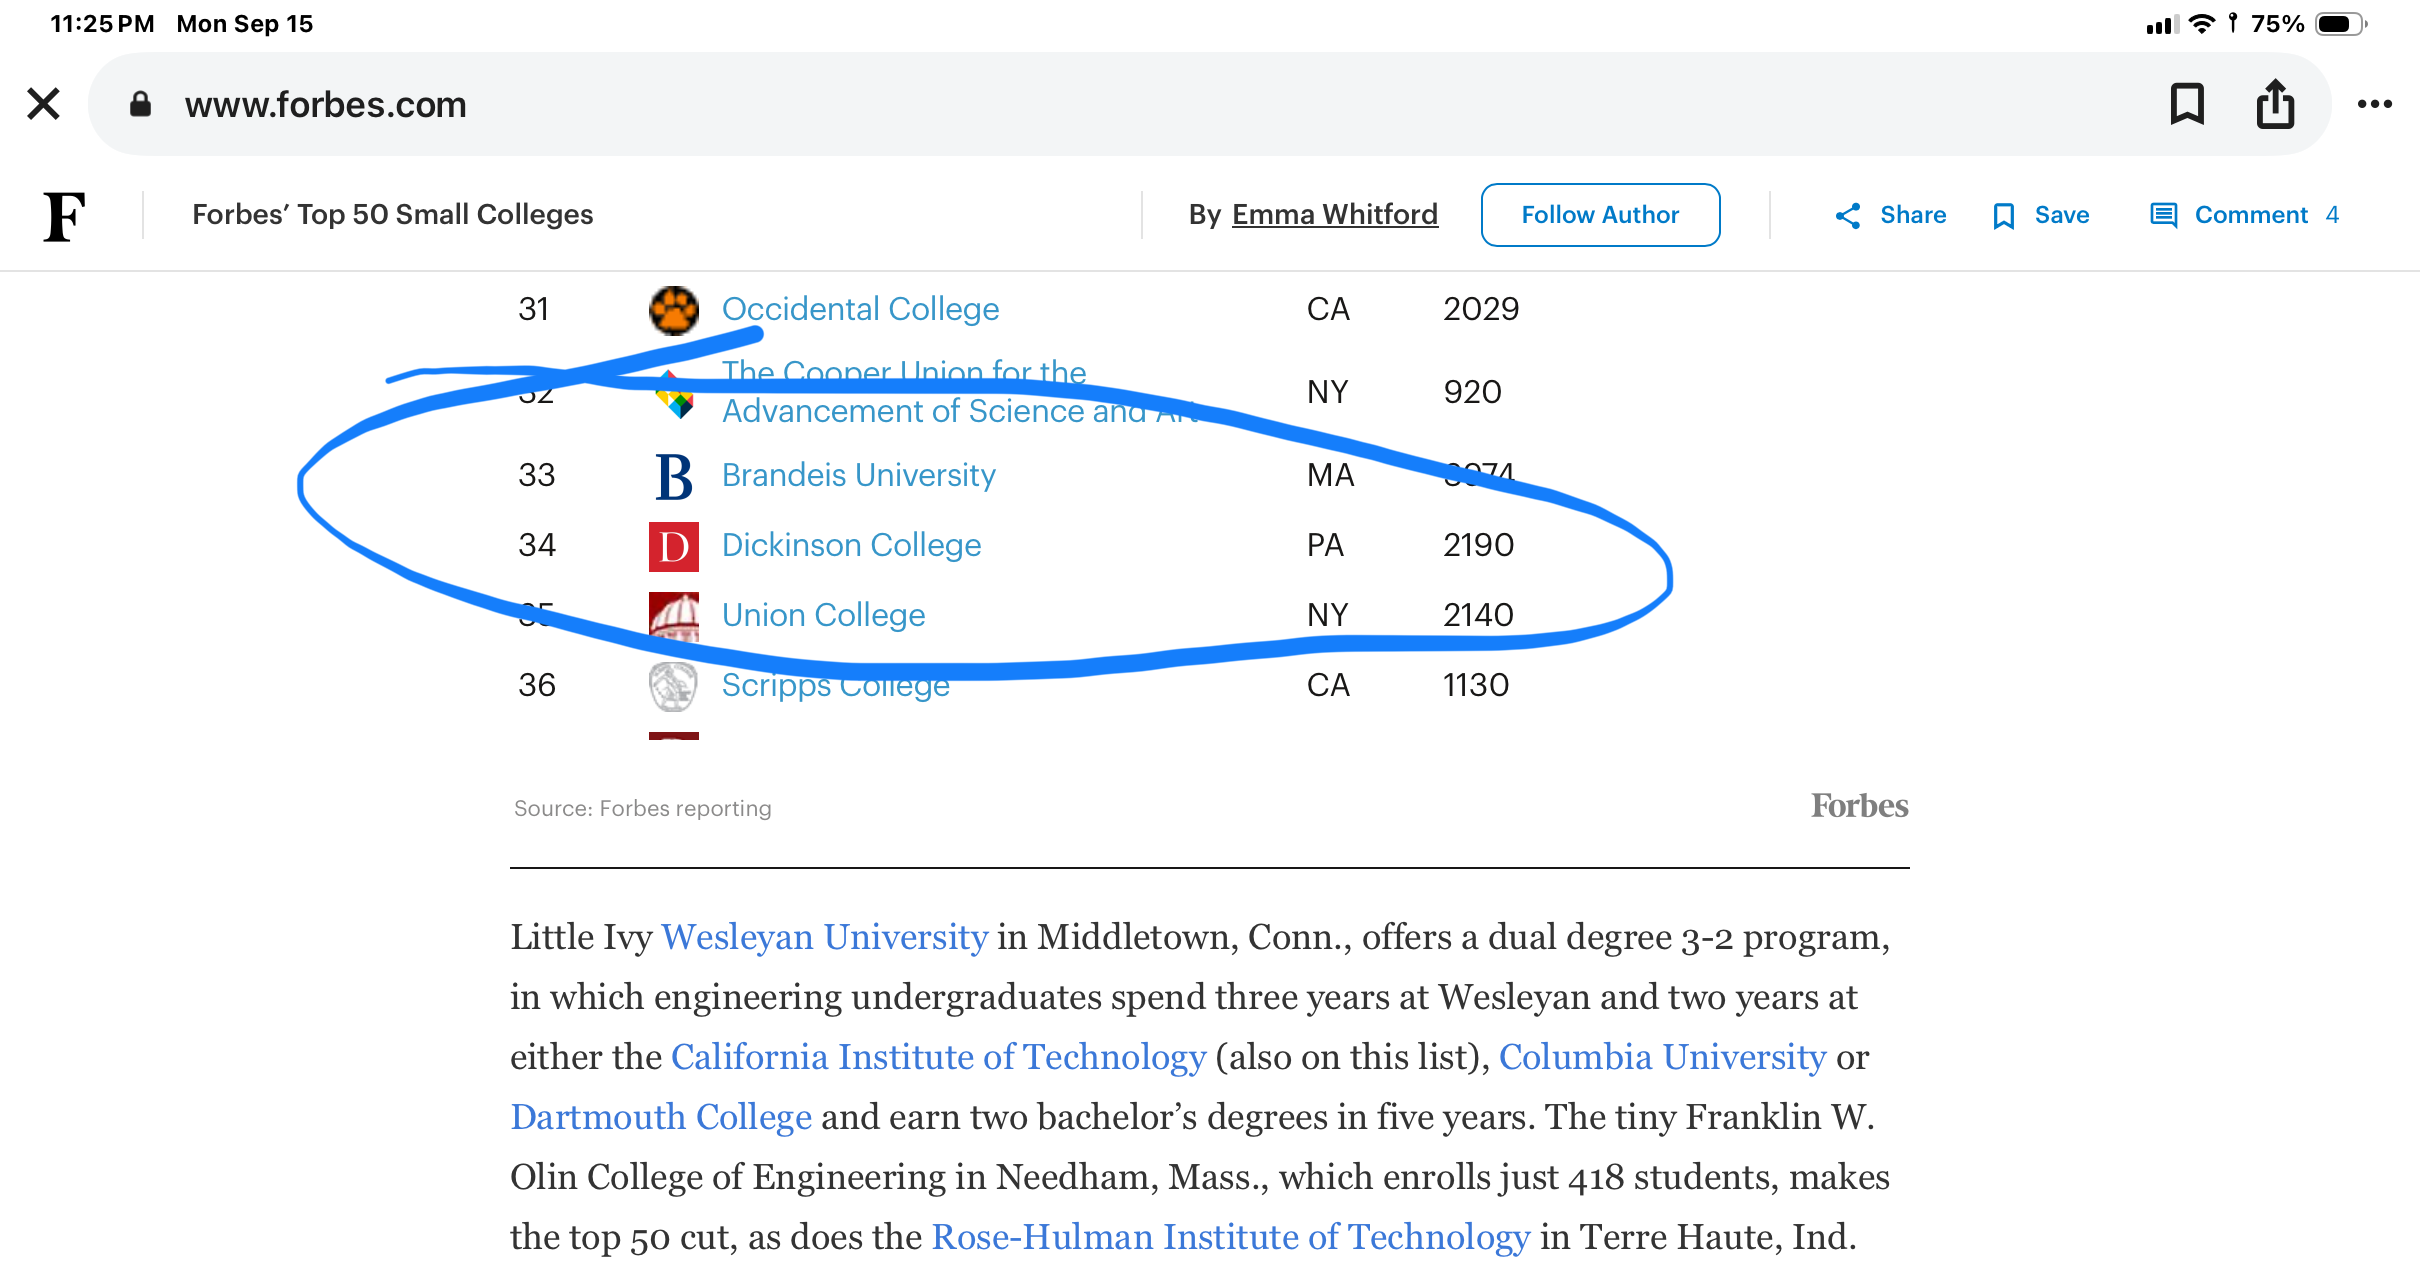Open Emma Whitford author link
This screenshot has width=2420, height=1261.
(x=1334, y=215)
